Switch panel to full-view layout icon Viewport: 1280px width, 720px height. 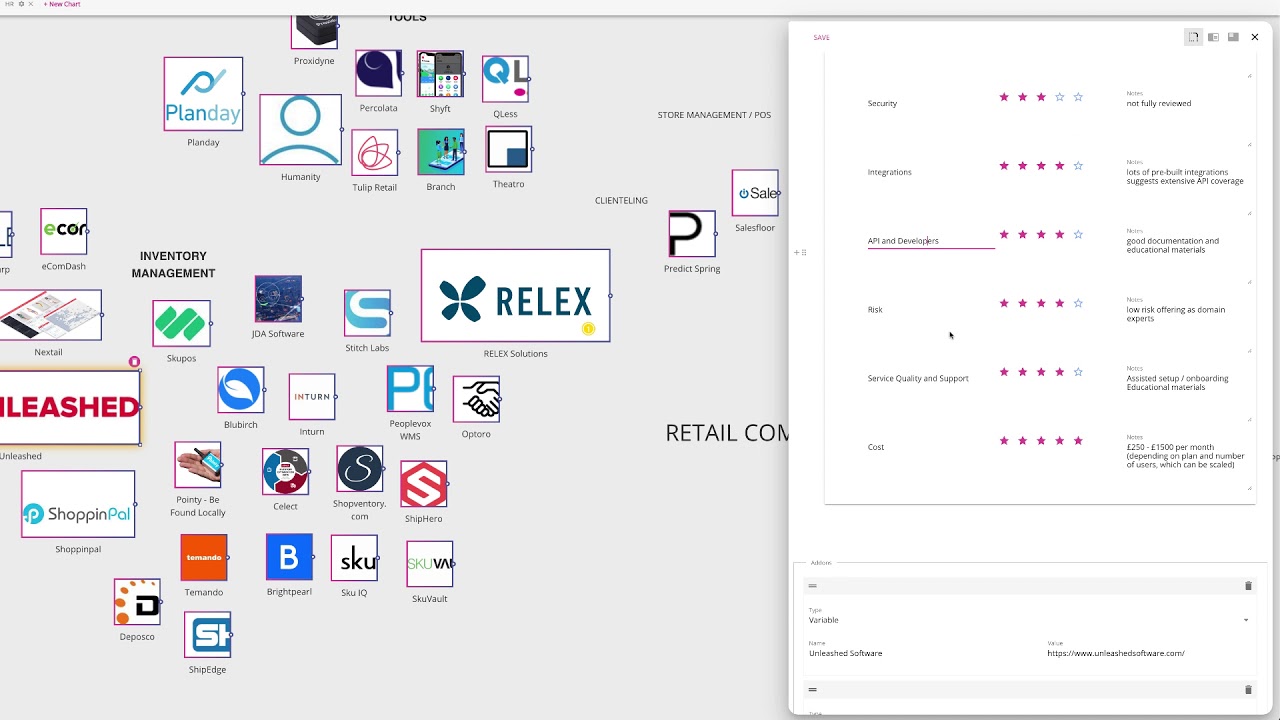click(1233, 37)
